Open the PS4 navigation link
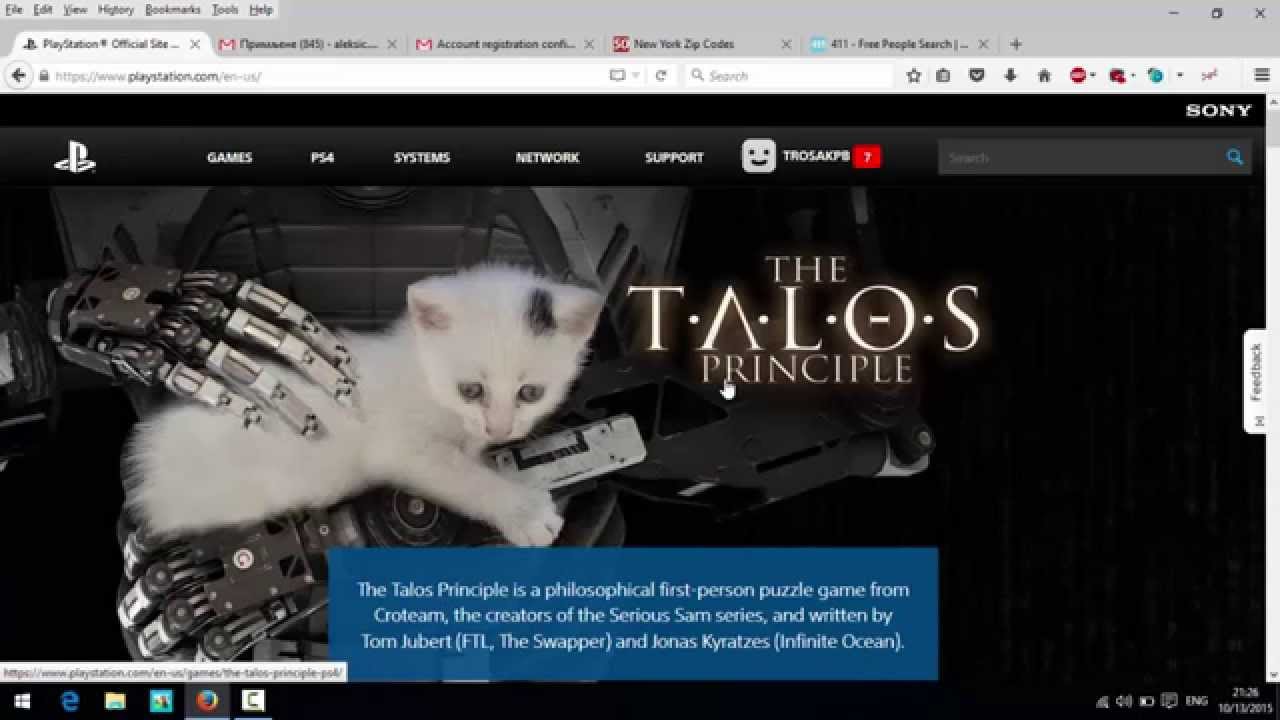Screen dimensions: 1280x720 (x=322, y=157)
